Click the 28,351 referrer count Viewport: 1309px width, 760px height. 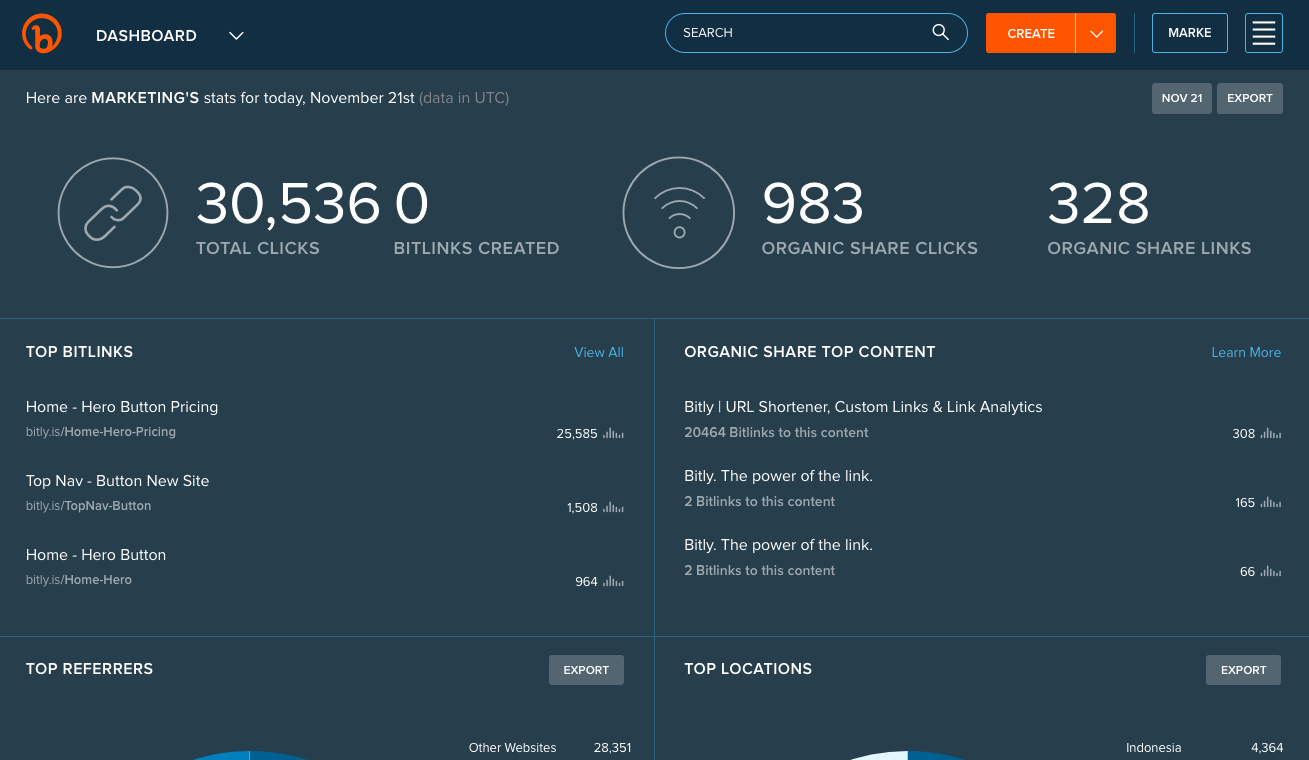pyautogui.click(x=612, y=747)
